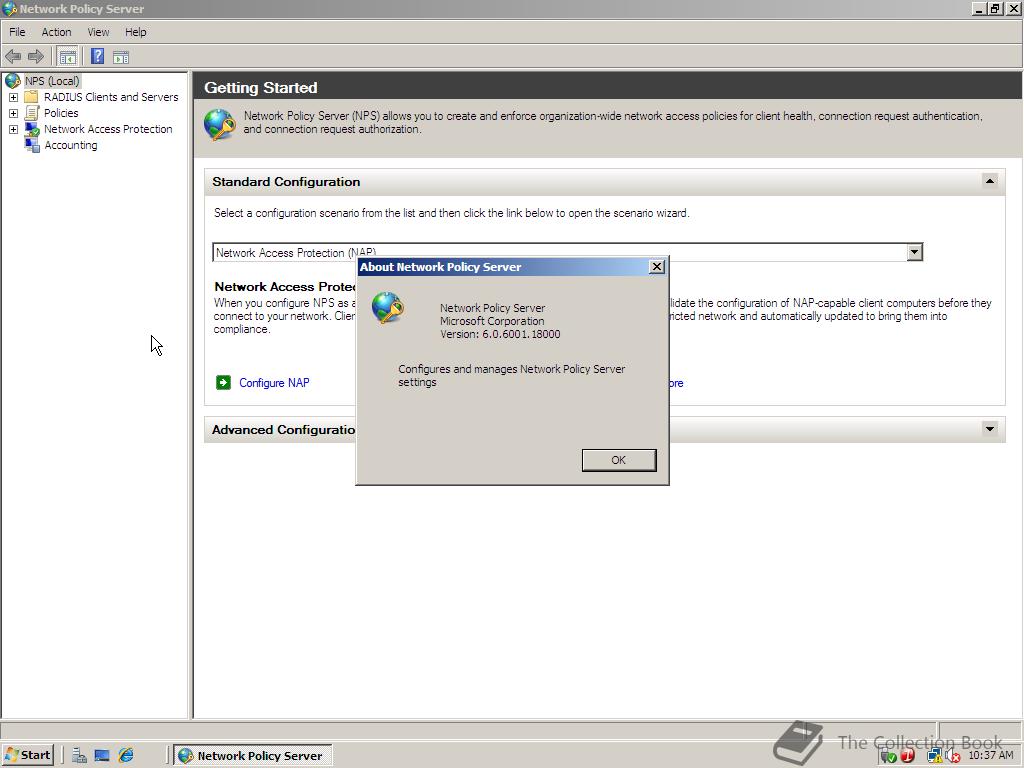Screen dimensions: 1024x768
Task: Click the taskbar clock 10:37 AM
Action: 991,756
